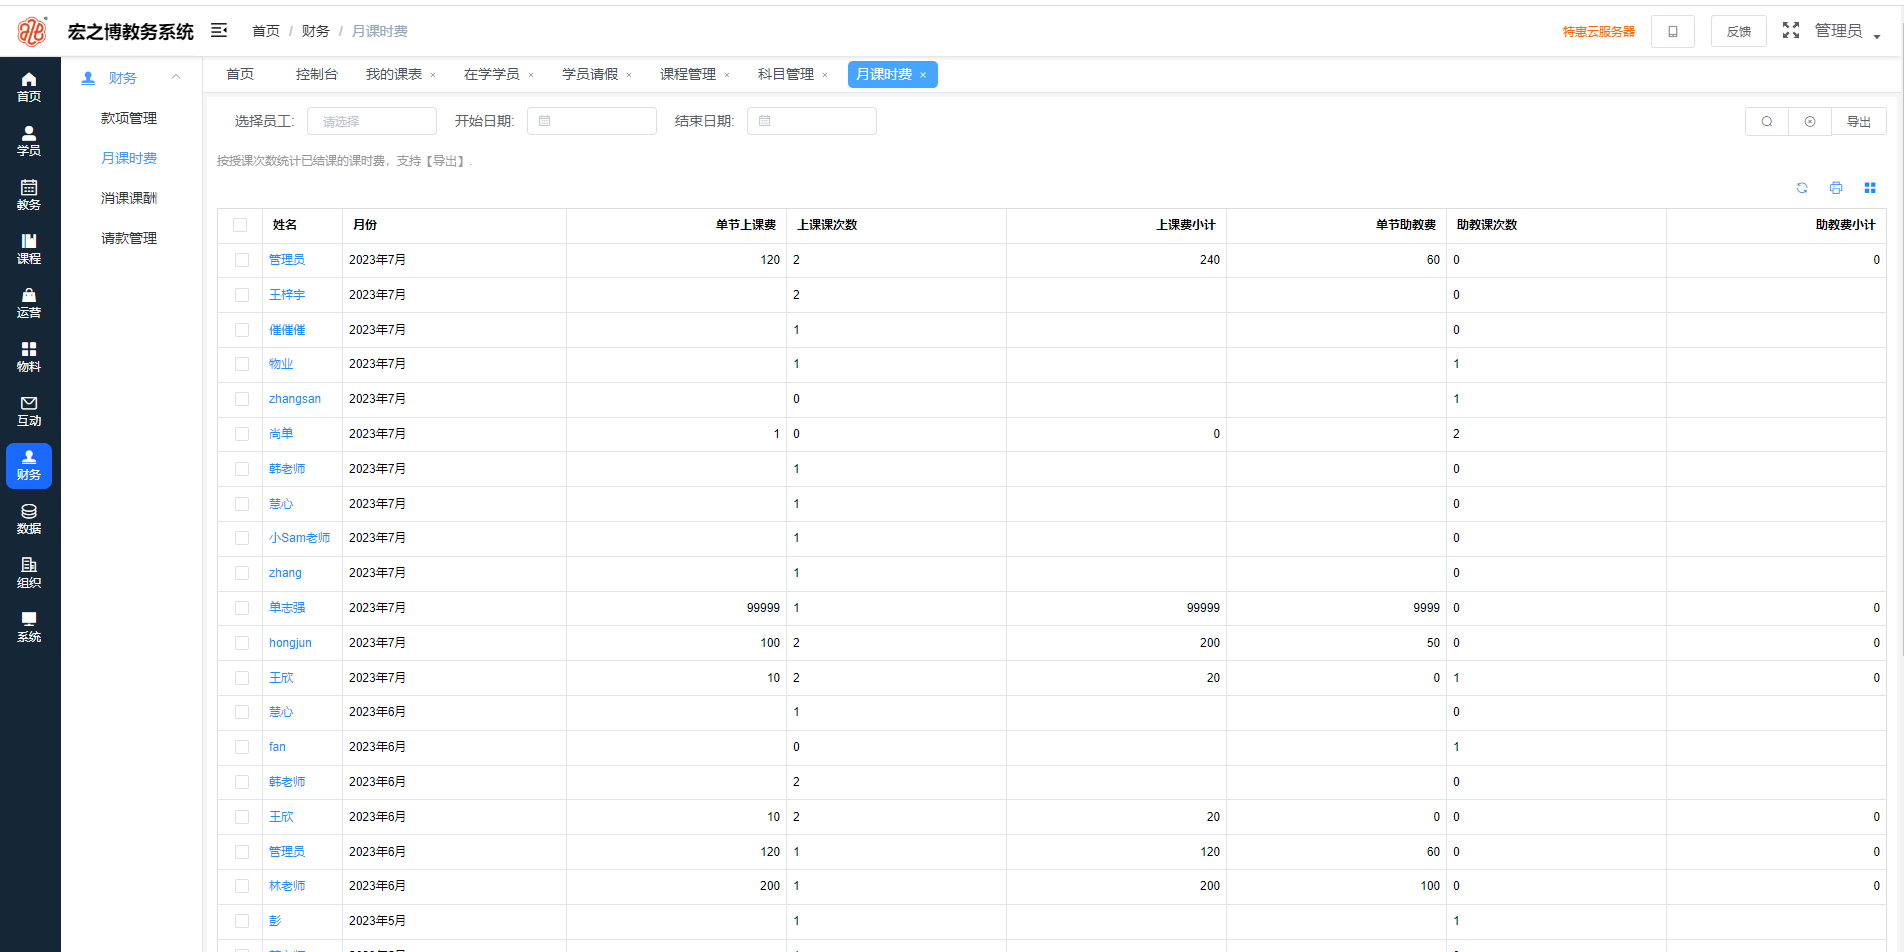Open the 开始日期 date picker
Viewport: 1904px width, 952px height.
point(592,121)
